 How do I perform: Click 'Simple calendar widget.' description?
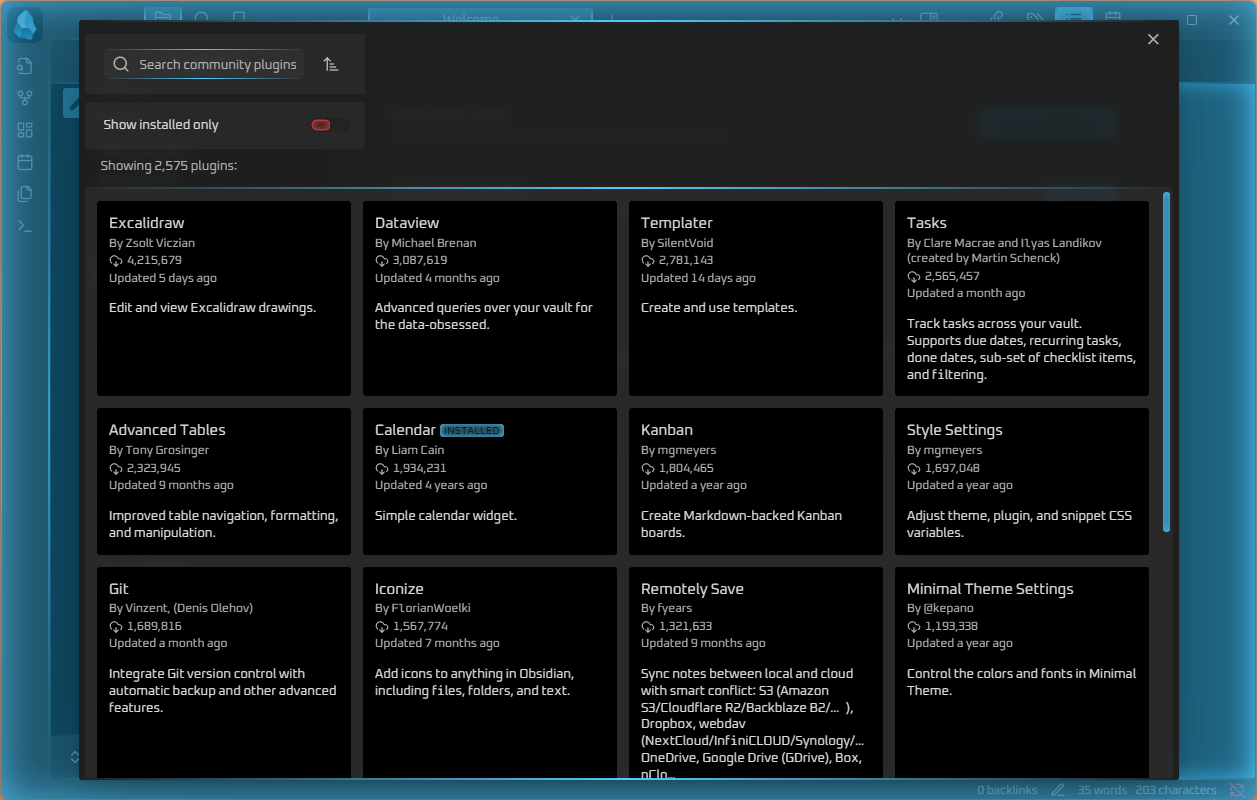coord(445,516)
